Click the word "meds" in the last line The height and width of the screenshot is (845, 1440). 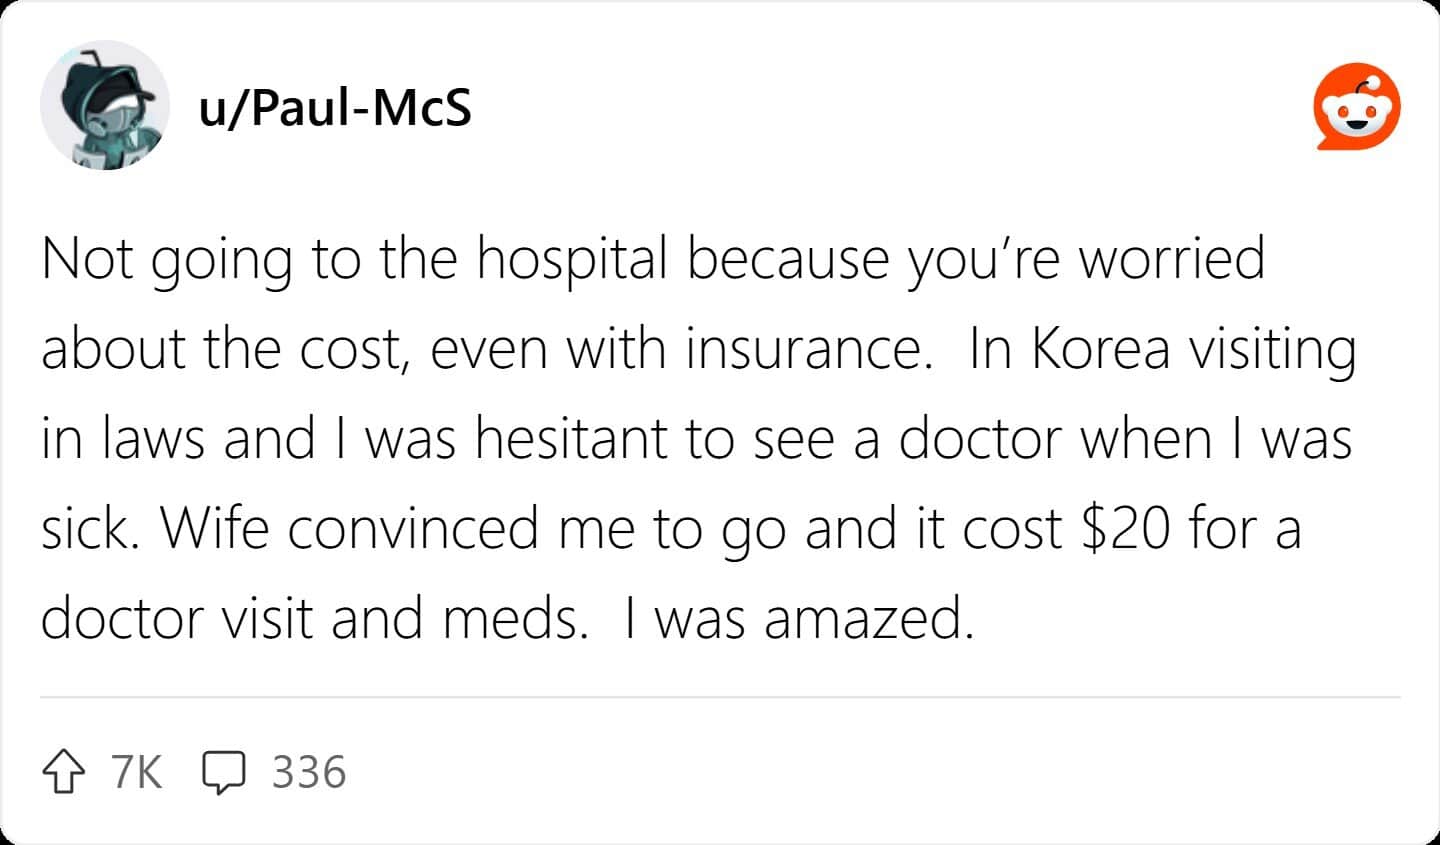514,619
